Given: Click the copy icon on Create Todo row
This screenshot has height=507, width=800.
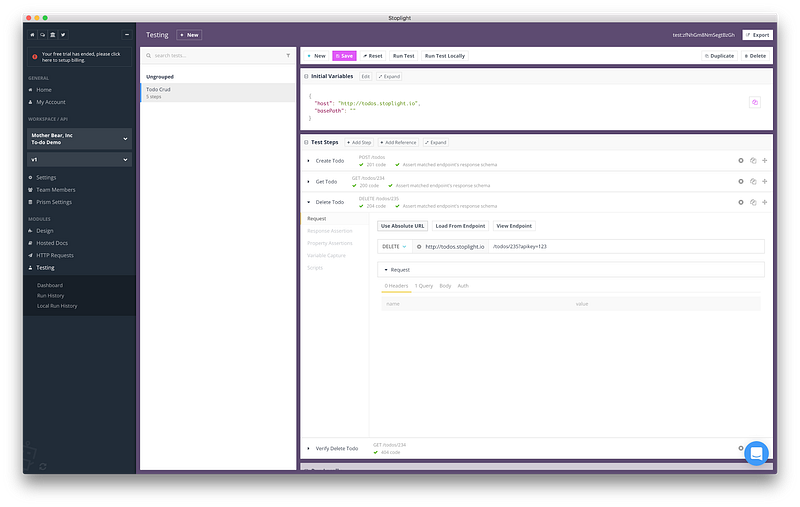Looking at the screenshot, I should pyautogui.click(x=753, y=161).
